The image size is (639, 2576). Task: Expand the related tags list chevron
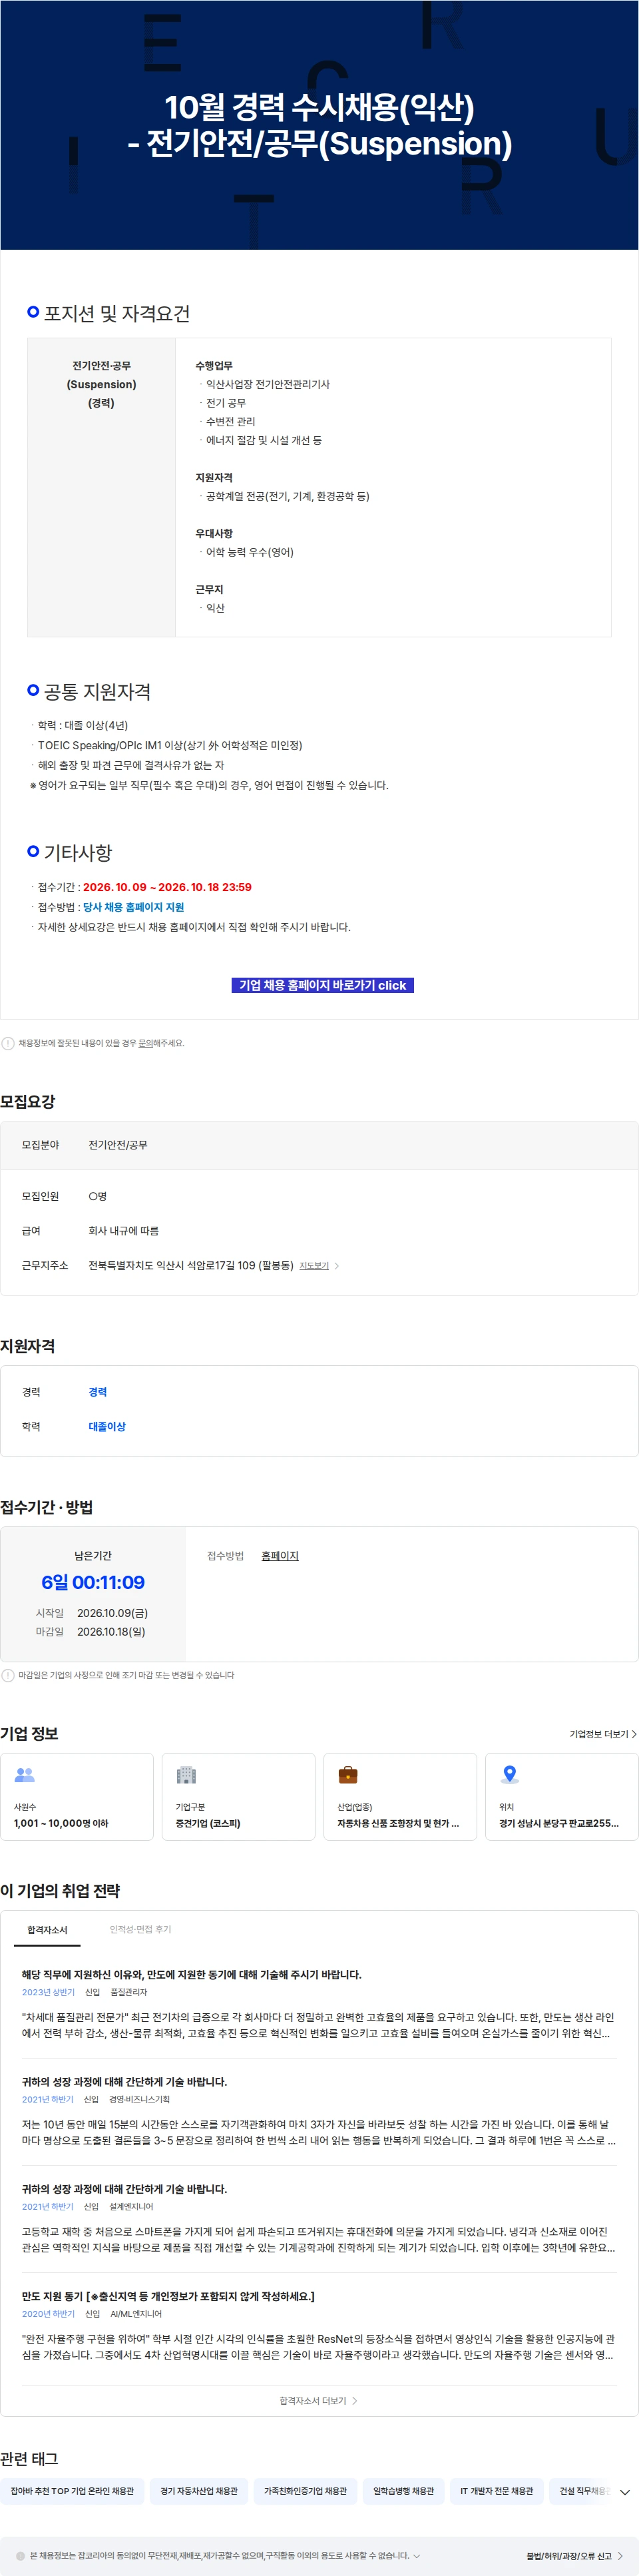click(x=625, y=2492)
